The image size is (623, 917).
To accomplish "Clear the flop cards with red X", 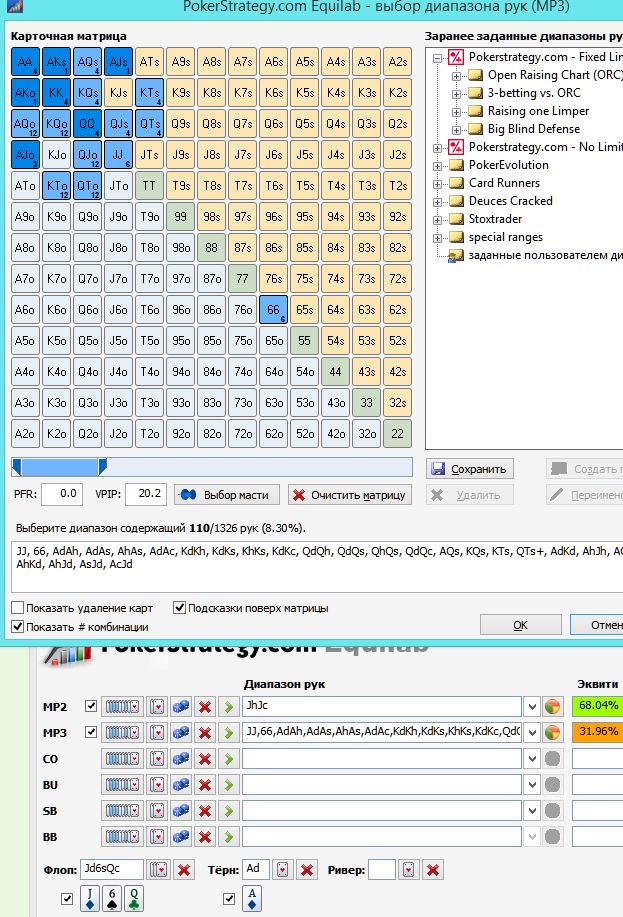I will tap(184, 870).
